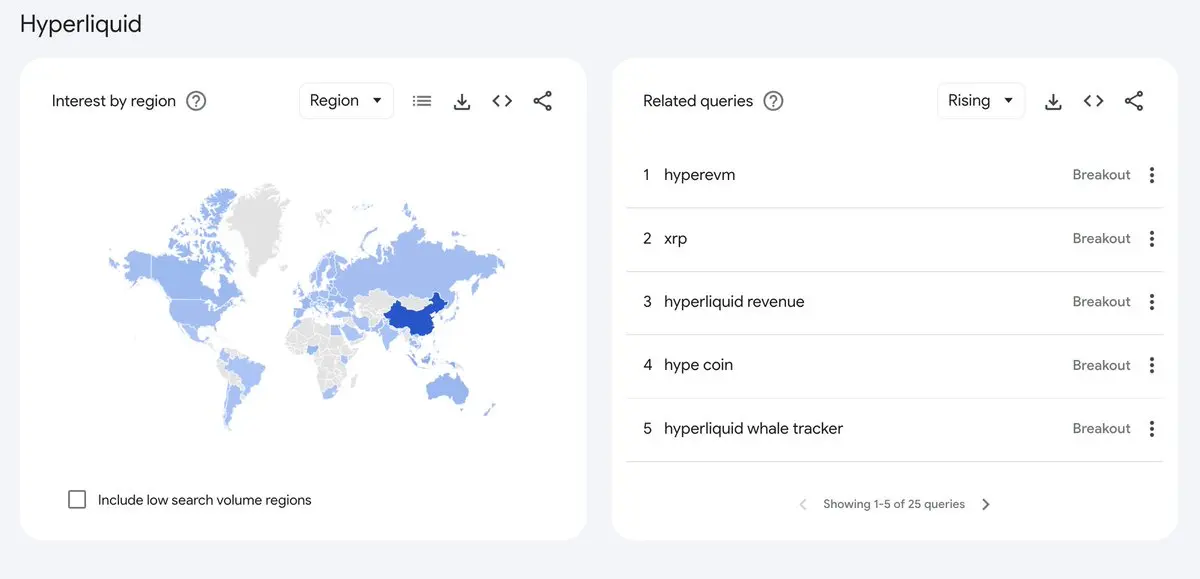The height and width of the screenshot is (579, 1200).
Task: Click the Related queries title
Action: pos(698,101)
